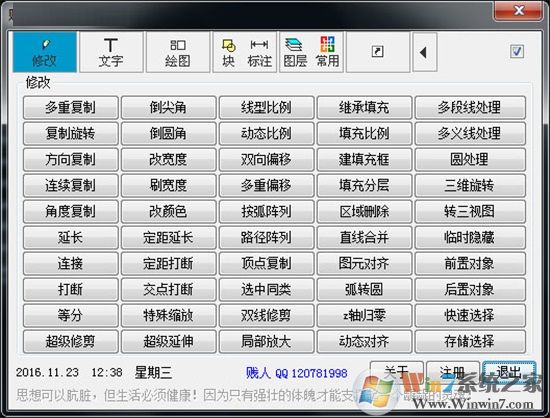
Task: Click 超级延伸 button
Action: click(x=168, y=341)
